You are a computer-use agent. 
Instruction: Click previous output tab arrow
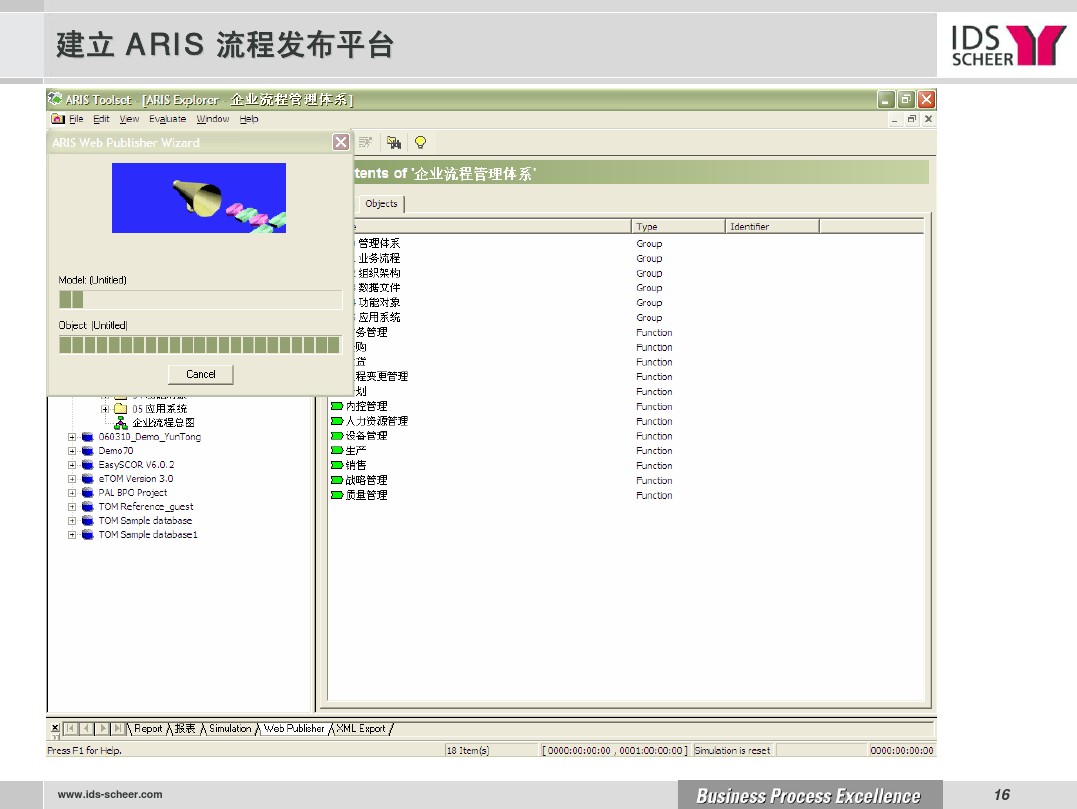(86, 728)
